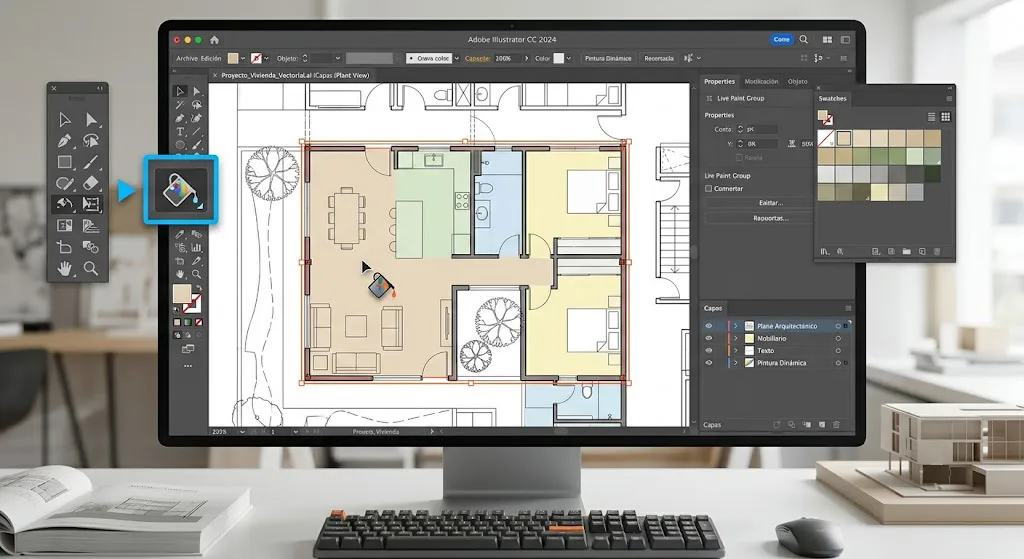Click the Conta value field
The image size is (1024, 559).
761,129
